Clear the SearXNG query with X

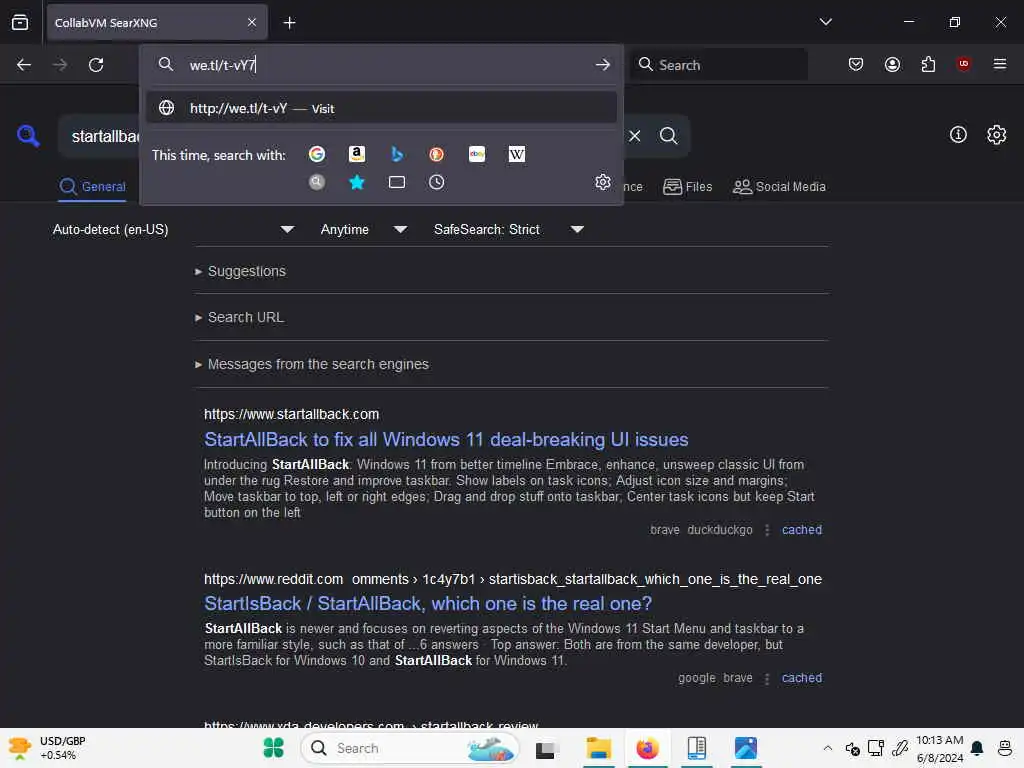click(x=635, y=136)
